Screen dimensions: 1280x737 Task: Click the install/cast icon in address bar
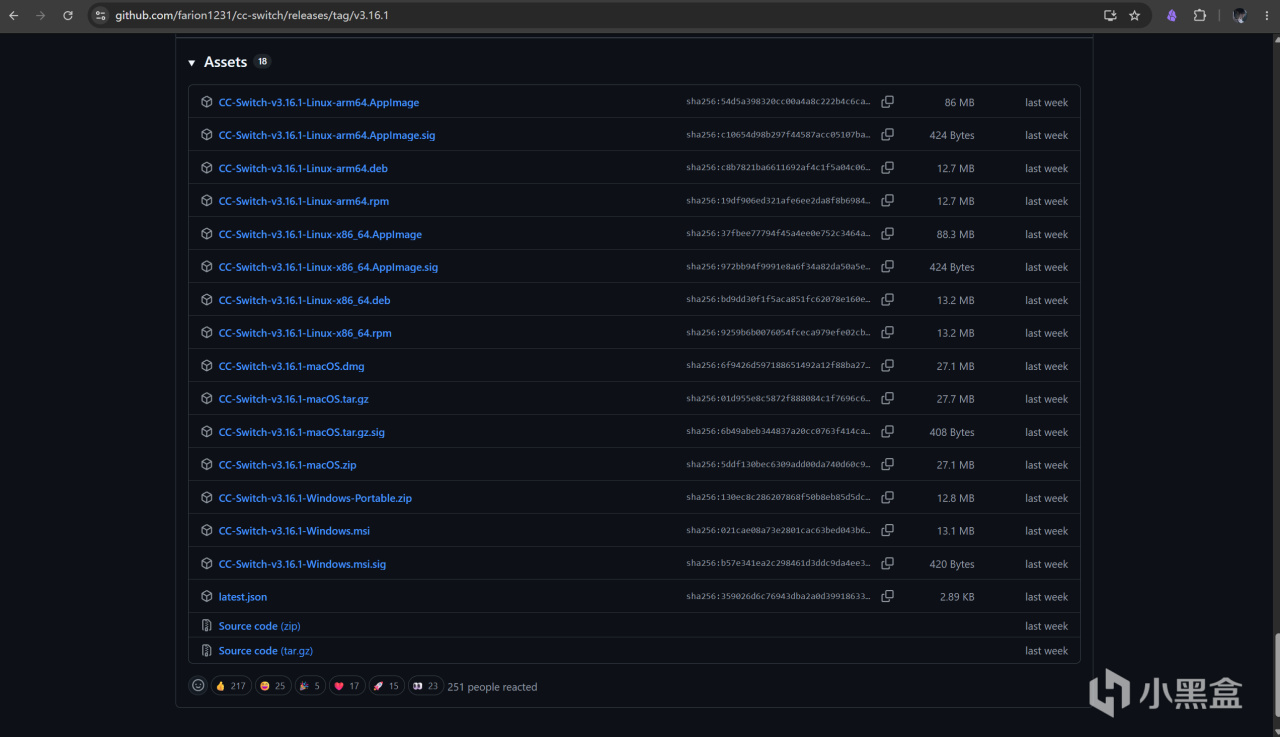click(x=1110, y=16)
